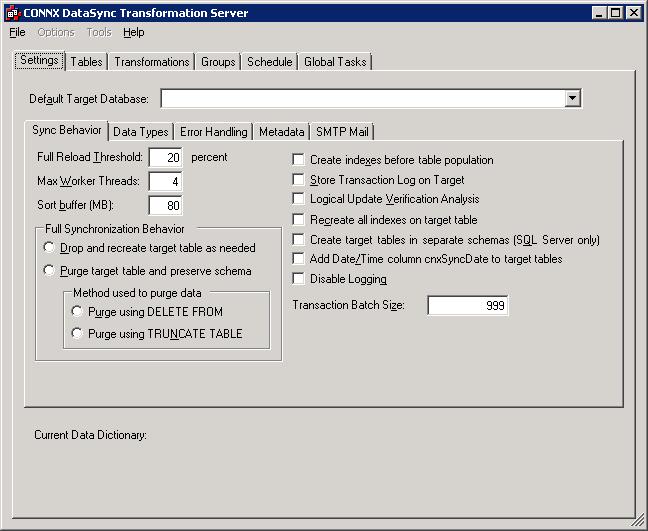Focus the Full Reload Threshold field

point(165,157)
